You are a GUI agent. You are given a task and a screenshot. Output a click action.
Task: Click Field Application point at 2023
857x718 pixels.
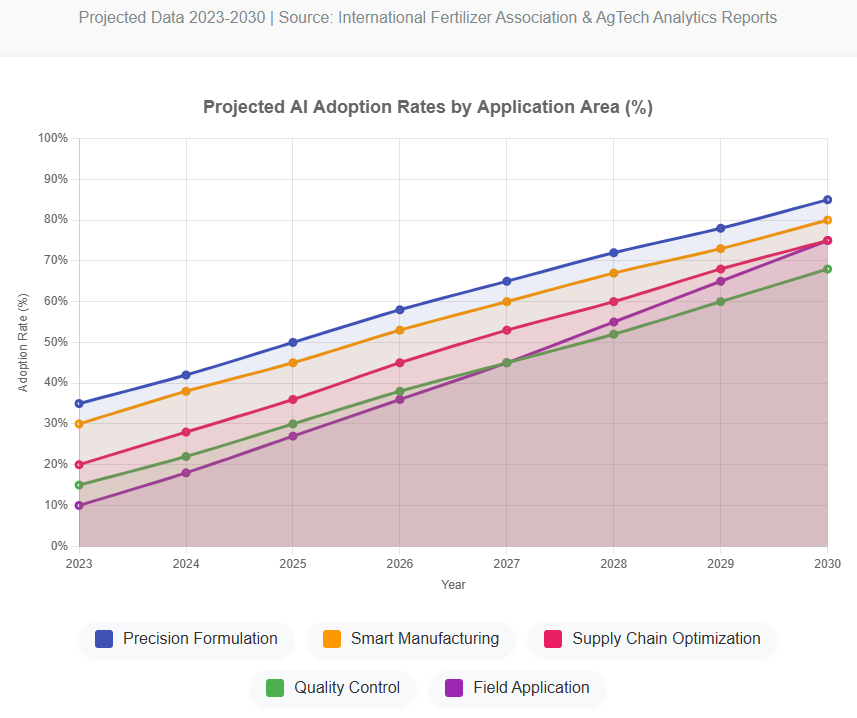coord(79,505)
